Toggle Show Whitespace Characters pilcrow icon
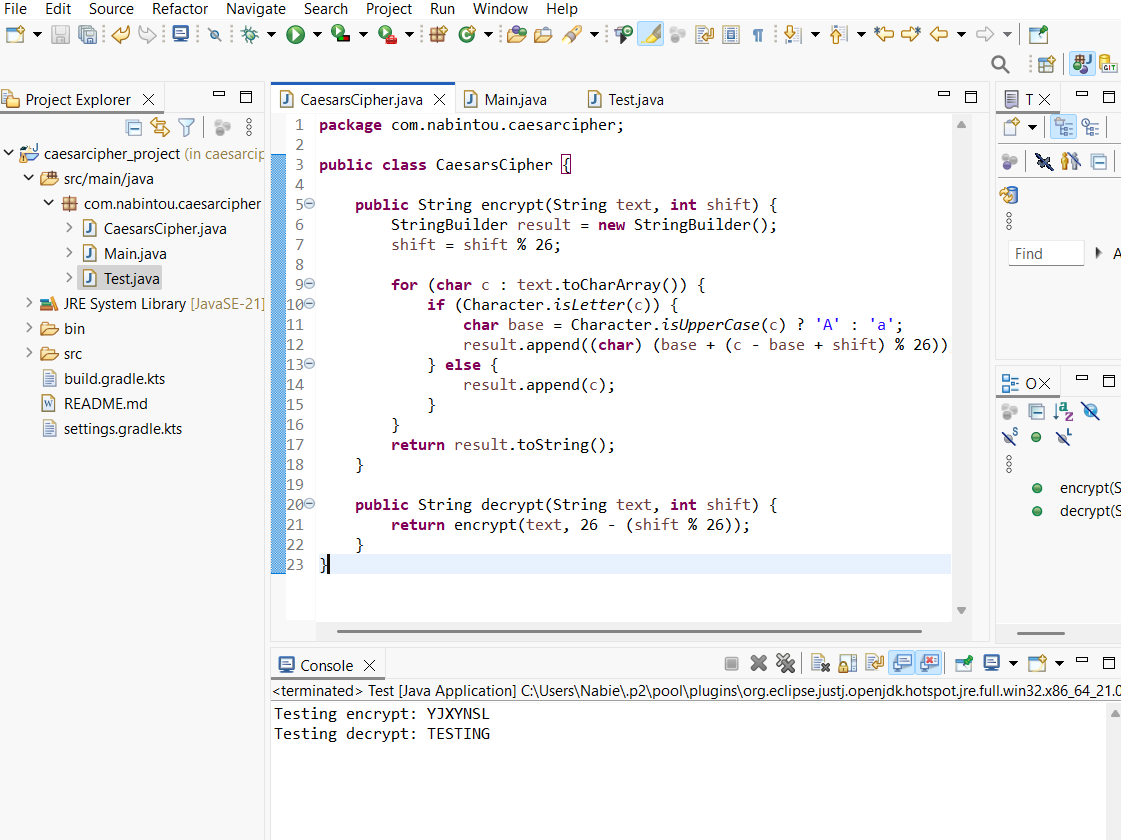The image size is (1121, 840). point(758,34)
